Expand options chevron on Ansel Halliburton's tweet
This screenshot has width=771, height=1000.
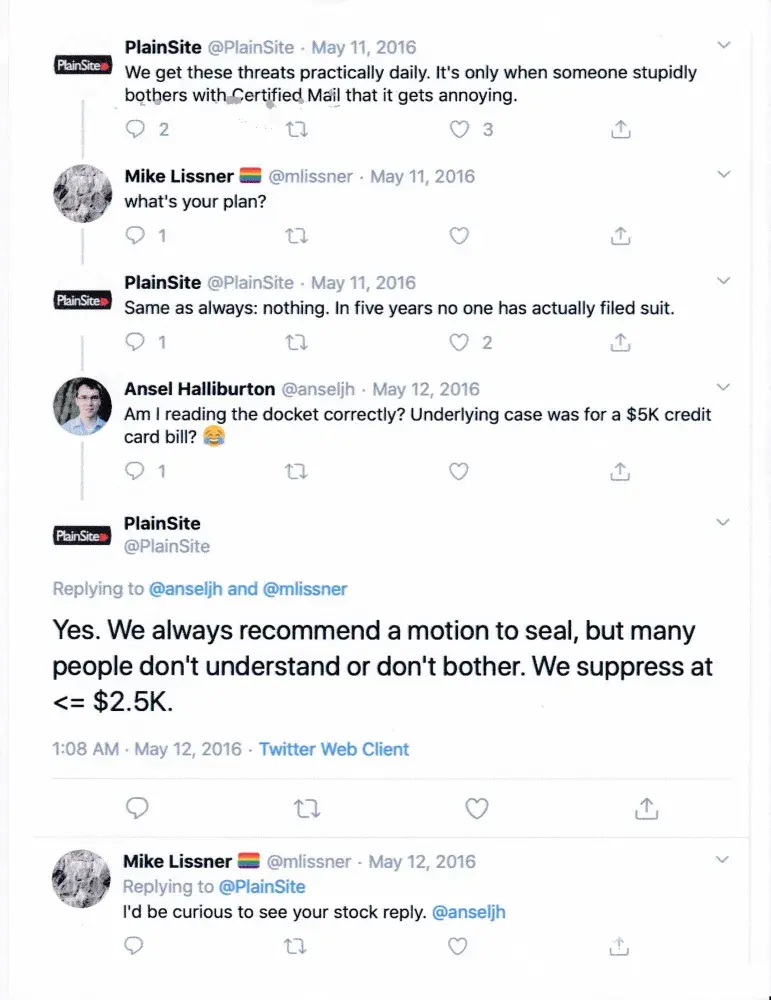[x=725, y=387]
